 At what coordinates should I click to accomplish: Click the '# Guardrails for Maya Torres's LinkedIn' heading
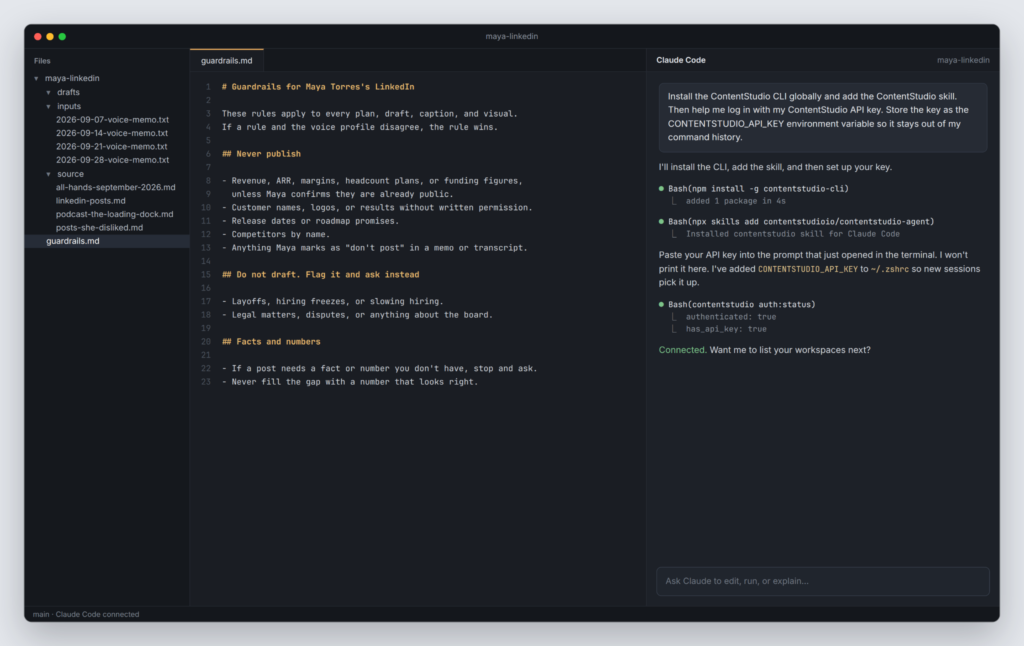point(317,87)
